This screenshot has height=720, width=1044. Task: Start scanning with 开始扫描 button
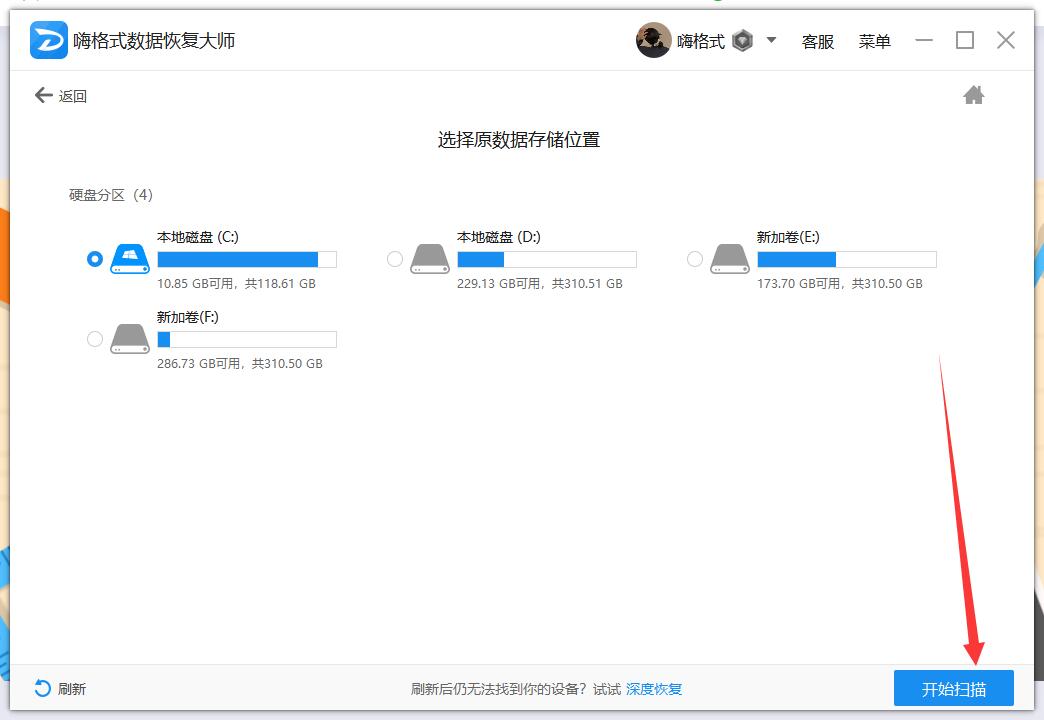953,688
